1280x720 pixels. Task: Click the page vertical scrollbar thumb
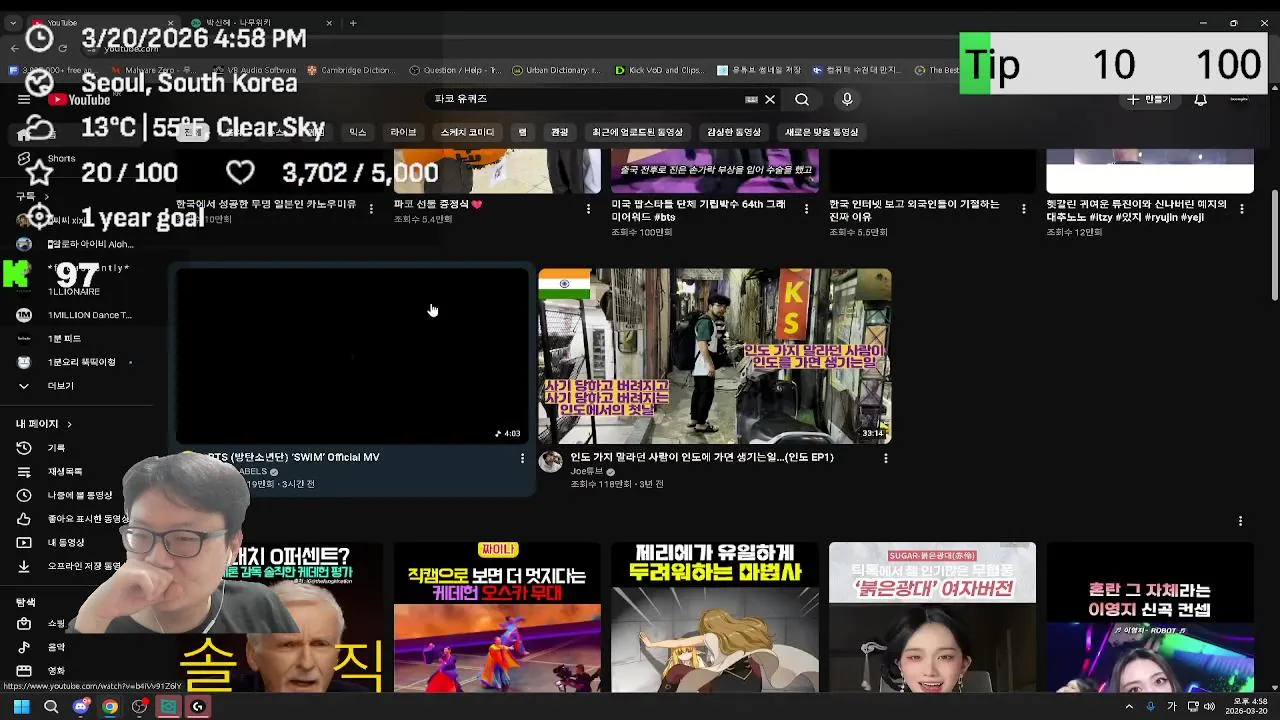(x=1274, y=243)
